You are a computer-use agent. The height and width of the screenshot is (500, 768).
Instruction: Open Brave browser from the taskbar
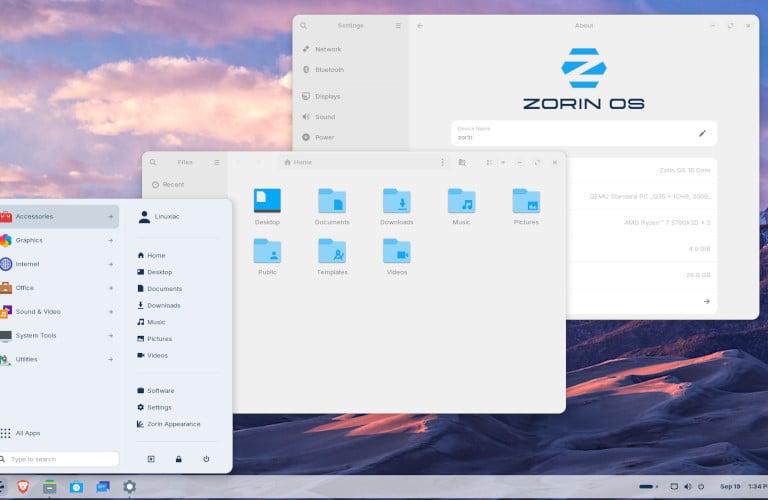[23, 486]
